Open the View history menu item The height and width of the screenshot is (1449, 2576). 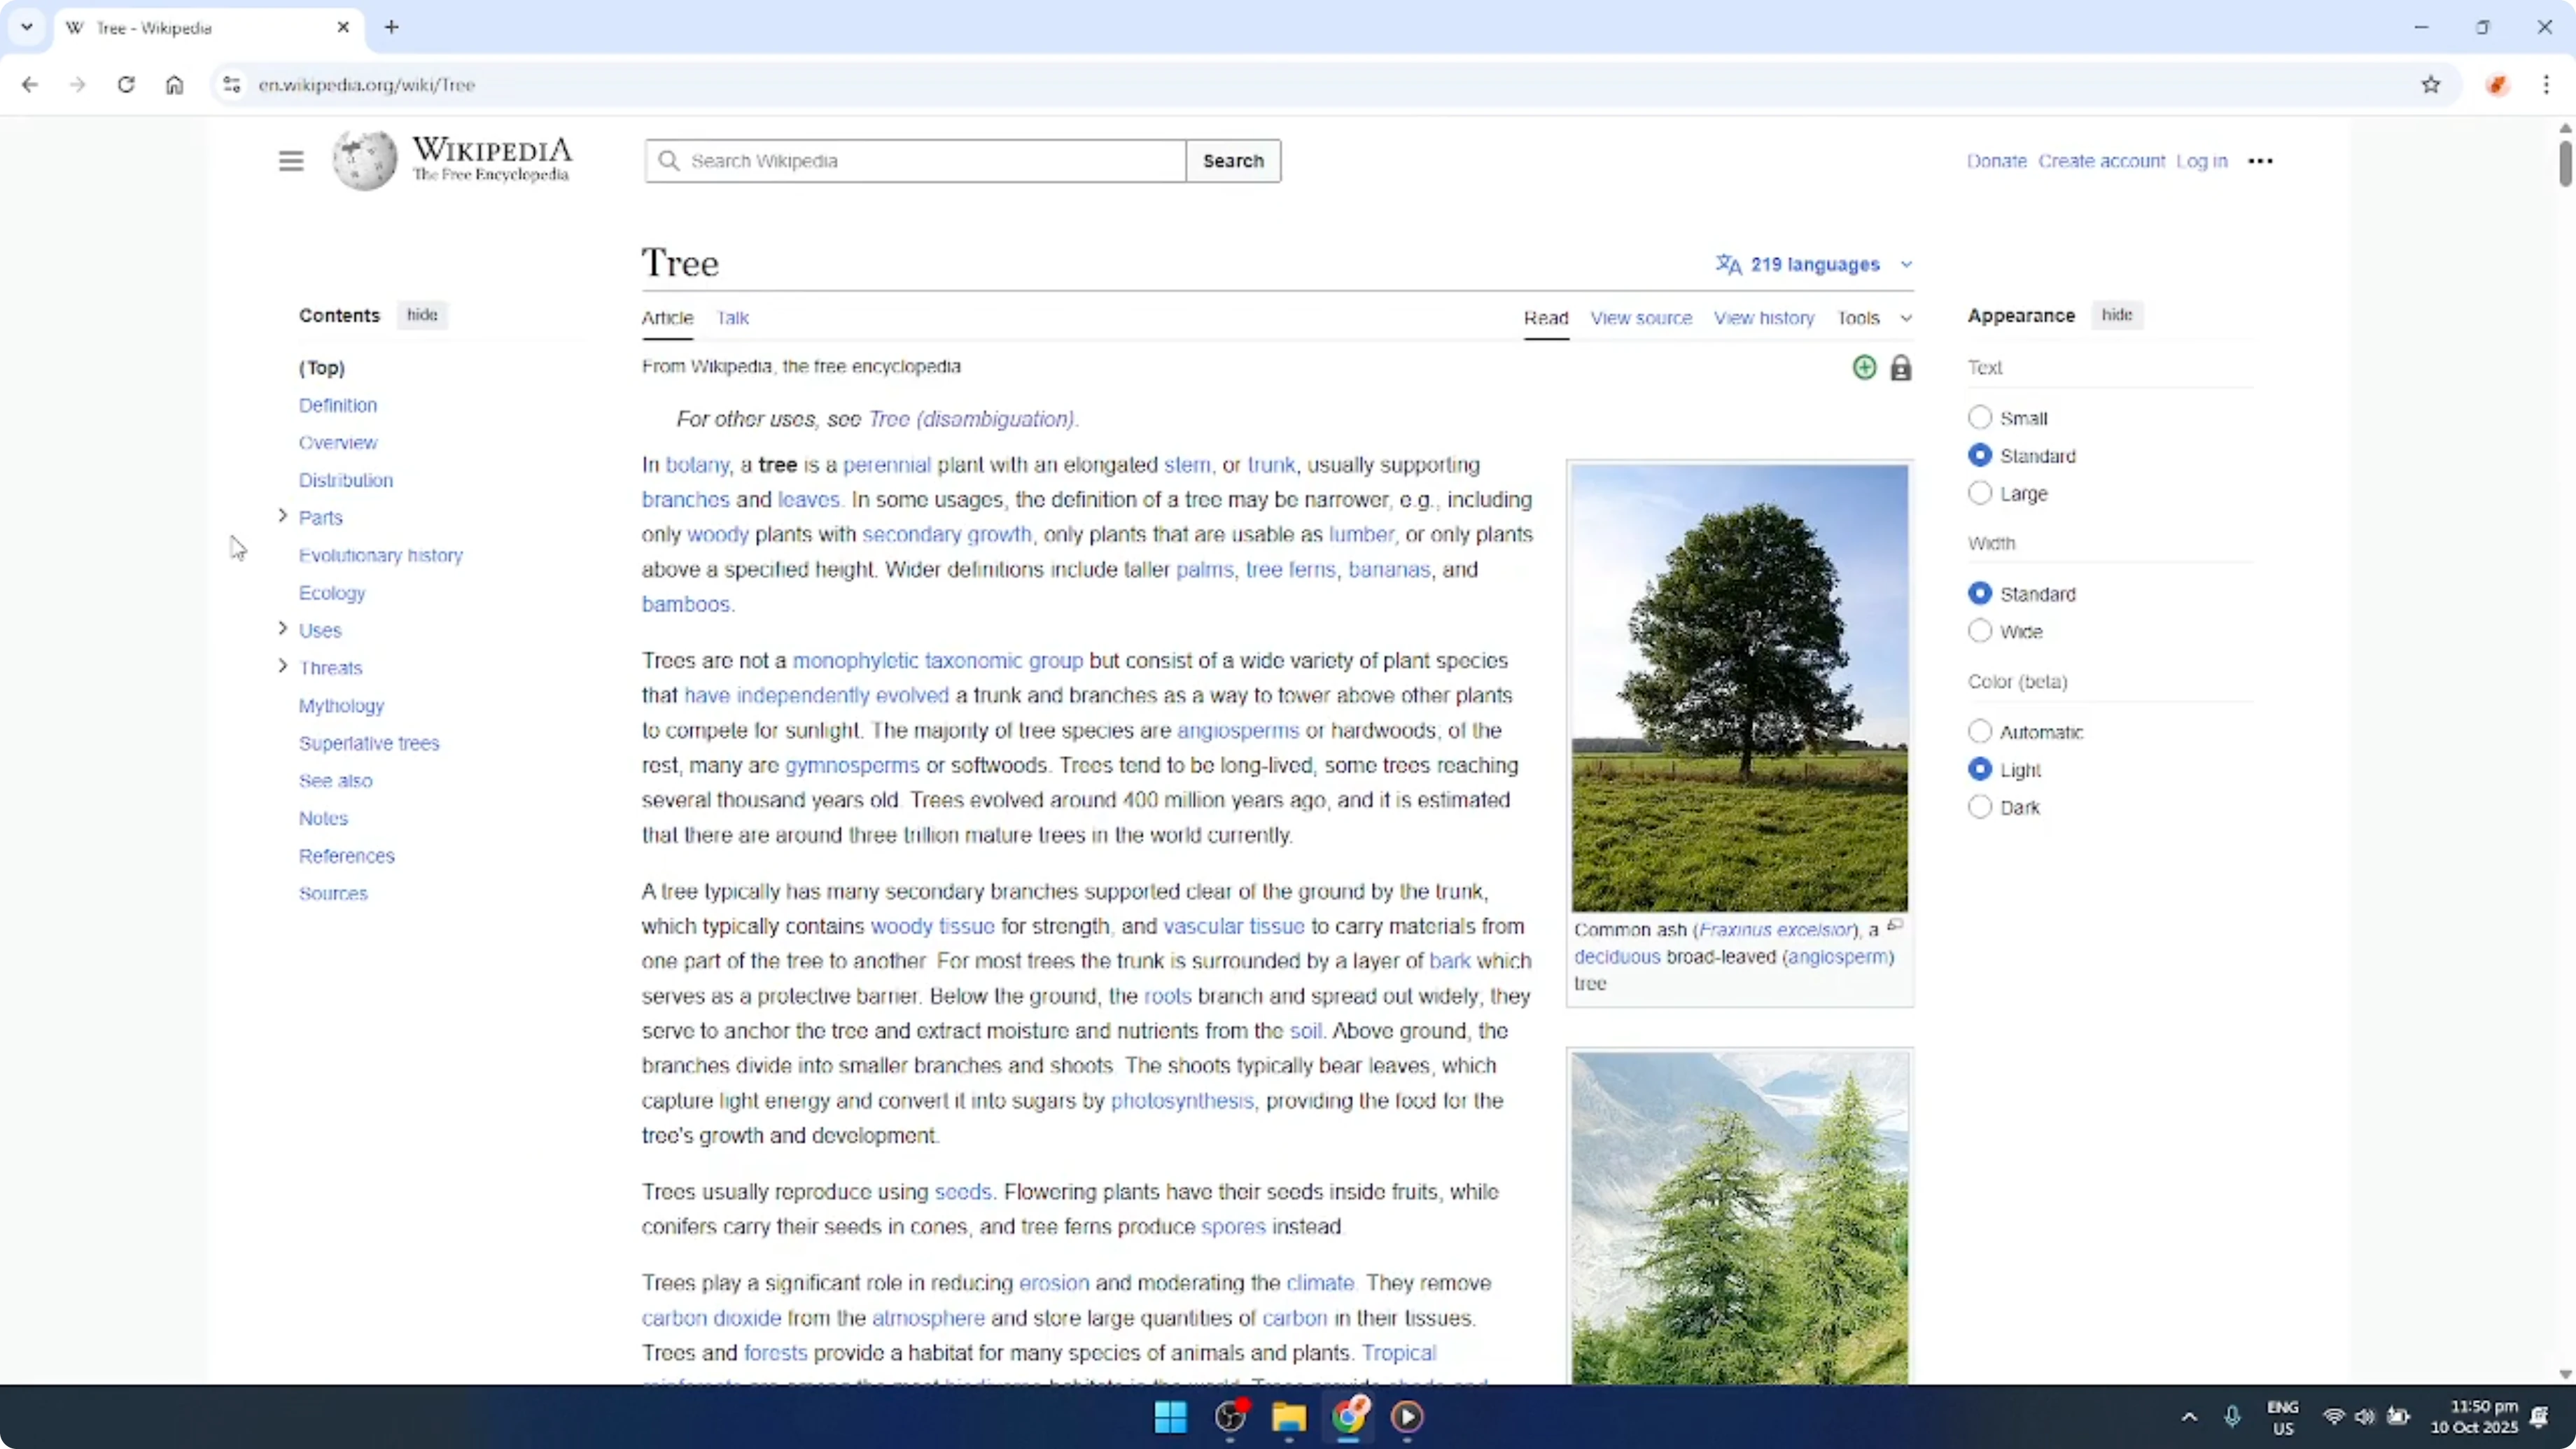[x=1763, y=318]
